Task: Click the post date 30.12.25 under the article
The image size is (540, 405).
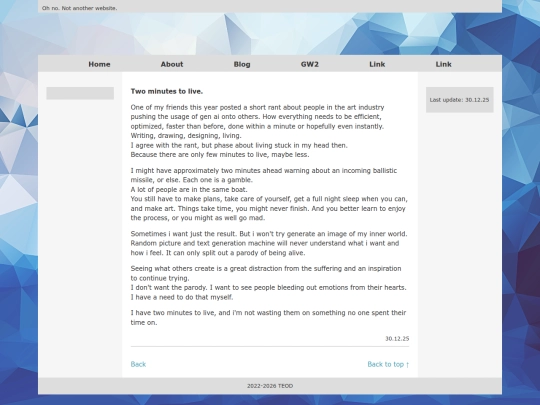Action: [x=397, y=339]
